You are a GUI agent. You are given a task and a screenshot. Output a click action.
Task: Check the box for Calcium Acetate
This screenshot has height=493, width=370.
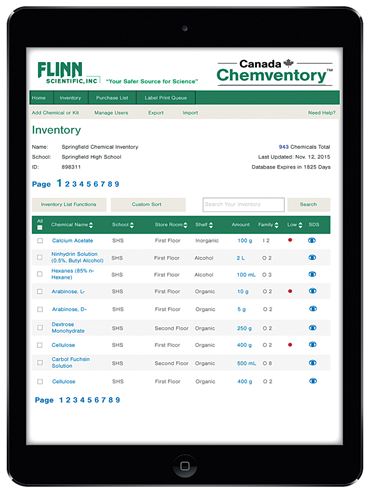click(x=40, y=240)
